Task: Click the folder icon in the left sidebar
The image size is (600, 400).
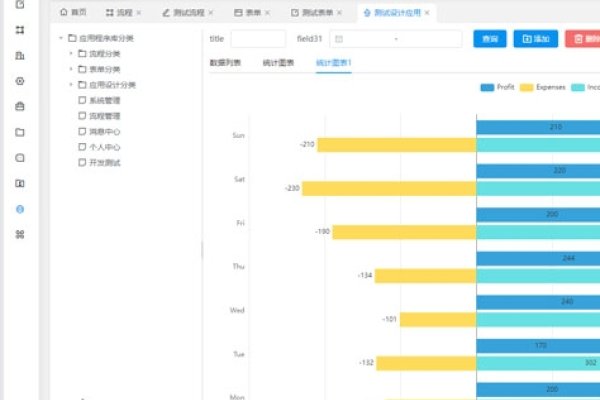Action: pyautogui.click(x=20, y=132)
